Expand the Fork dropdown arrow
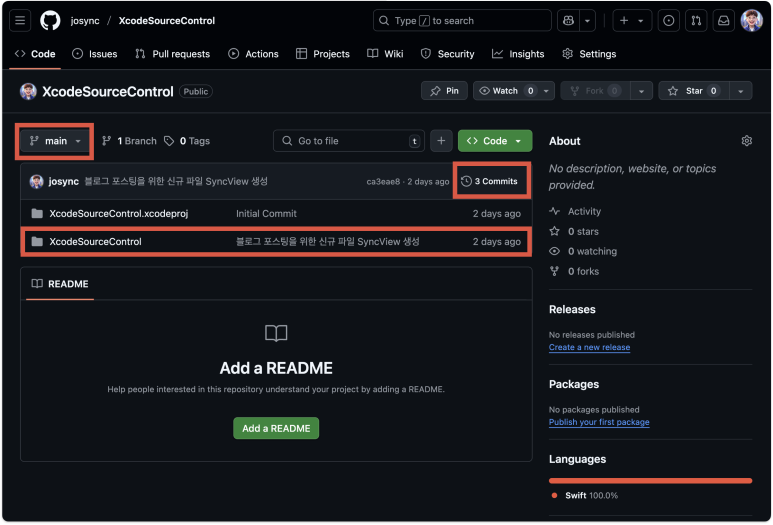773x525 pixels. click(641, 91)
